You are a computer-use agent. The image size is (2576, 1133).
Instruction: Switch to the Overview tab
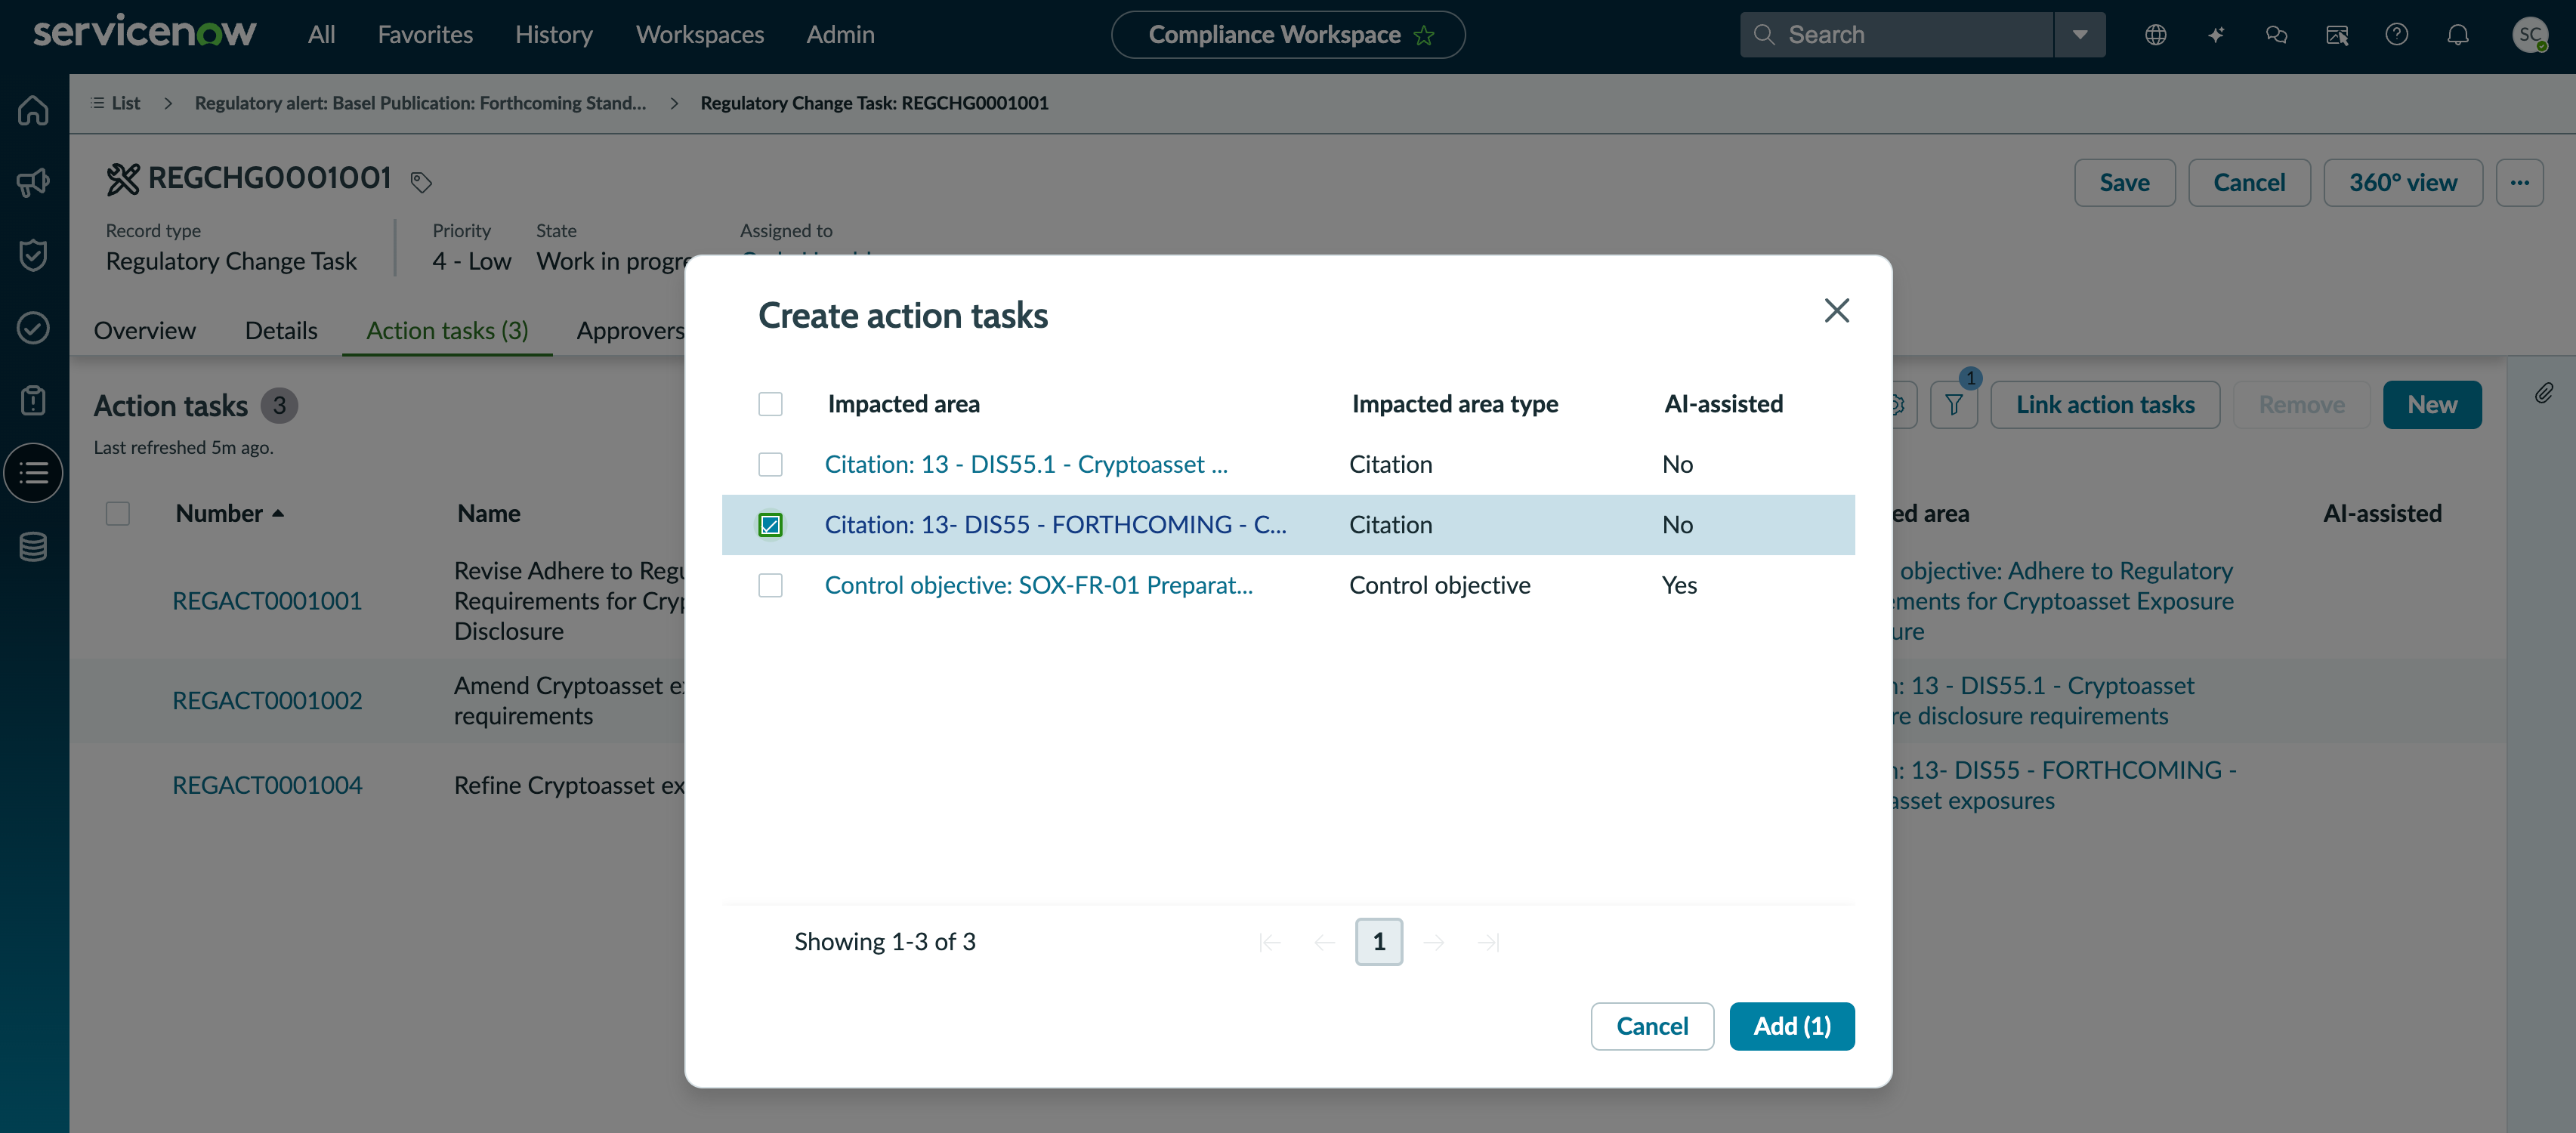tap(145, 330)
